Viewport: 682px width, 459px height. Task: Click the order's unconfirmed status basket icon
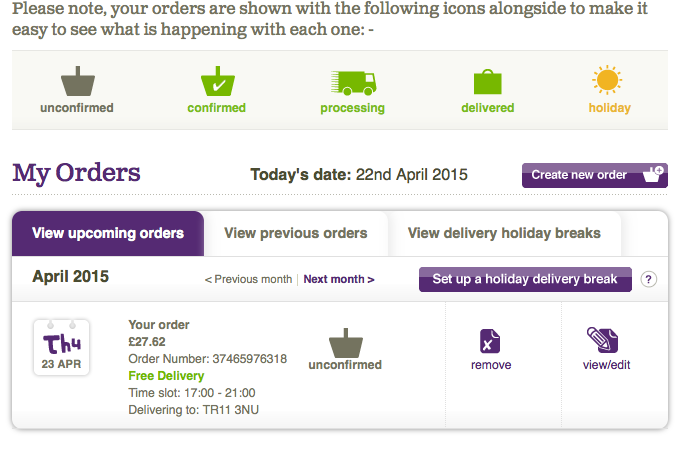[344, 340]
